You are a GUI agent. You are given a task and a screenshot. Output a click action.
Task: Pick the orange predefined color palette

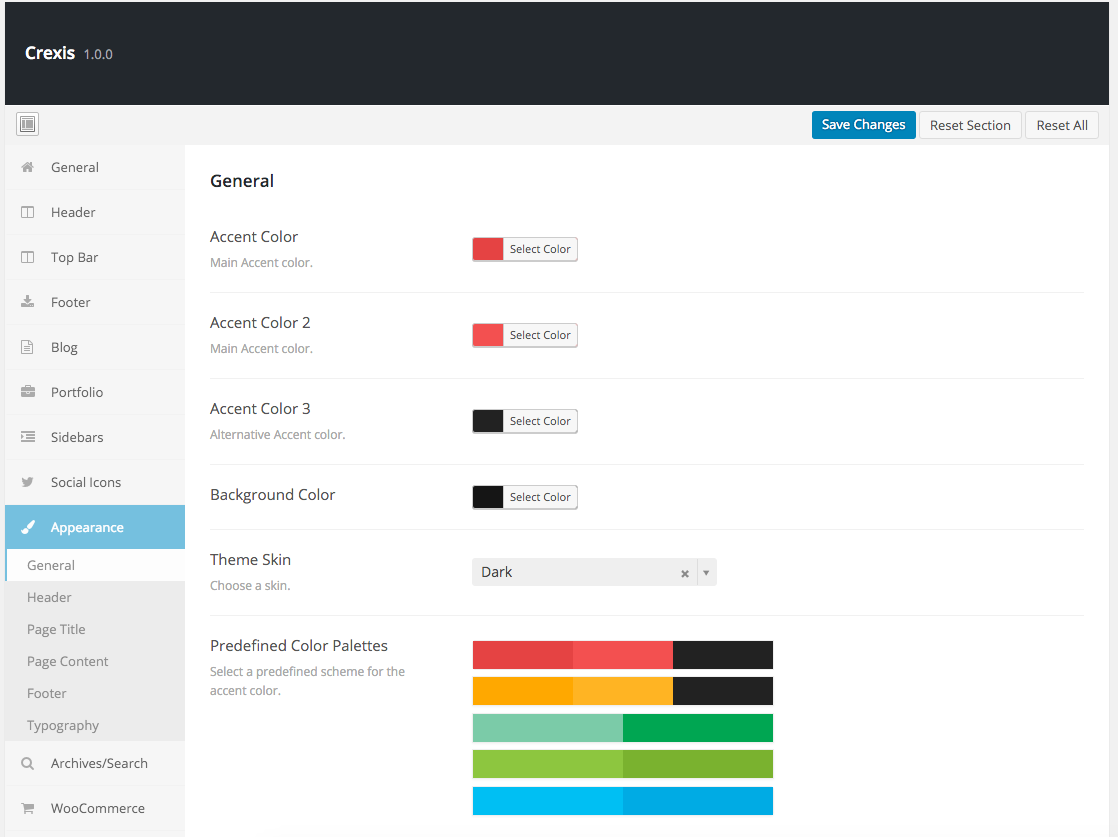point(622,691)
